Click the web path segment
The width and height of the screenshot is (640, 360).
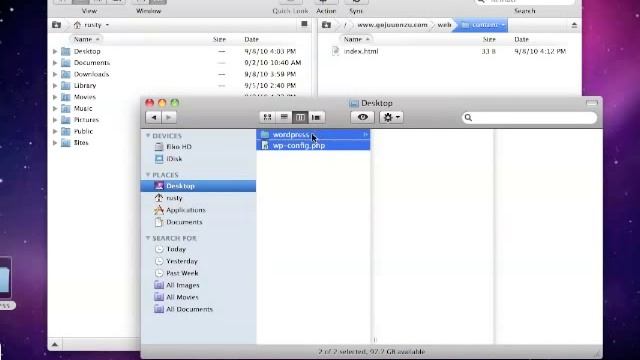[444, 25]
